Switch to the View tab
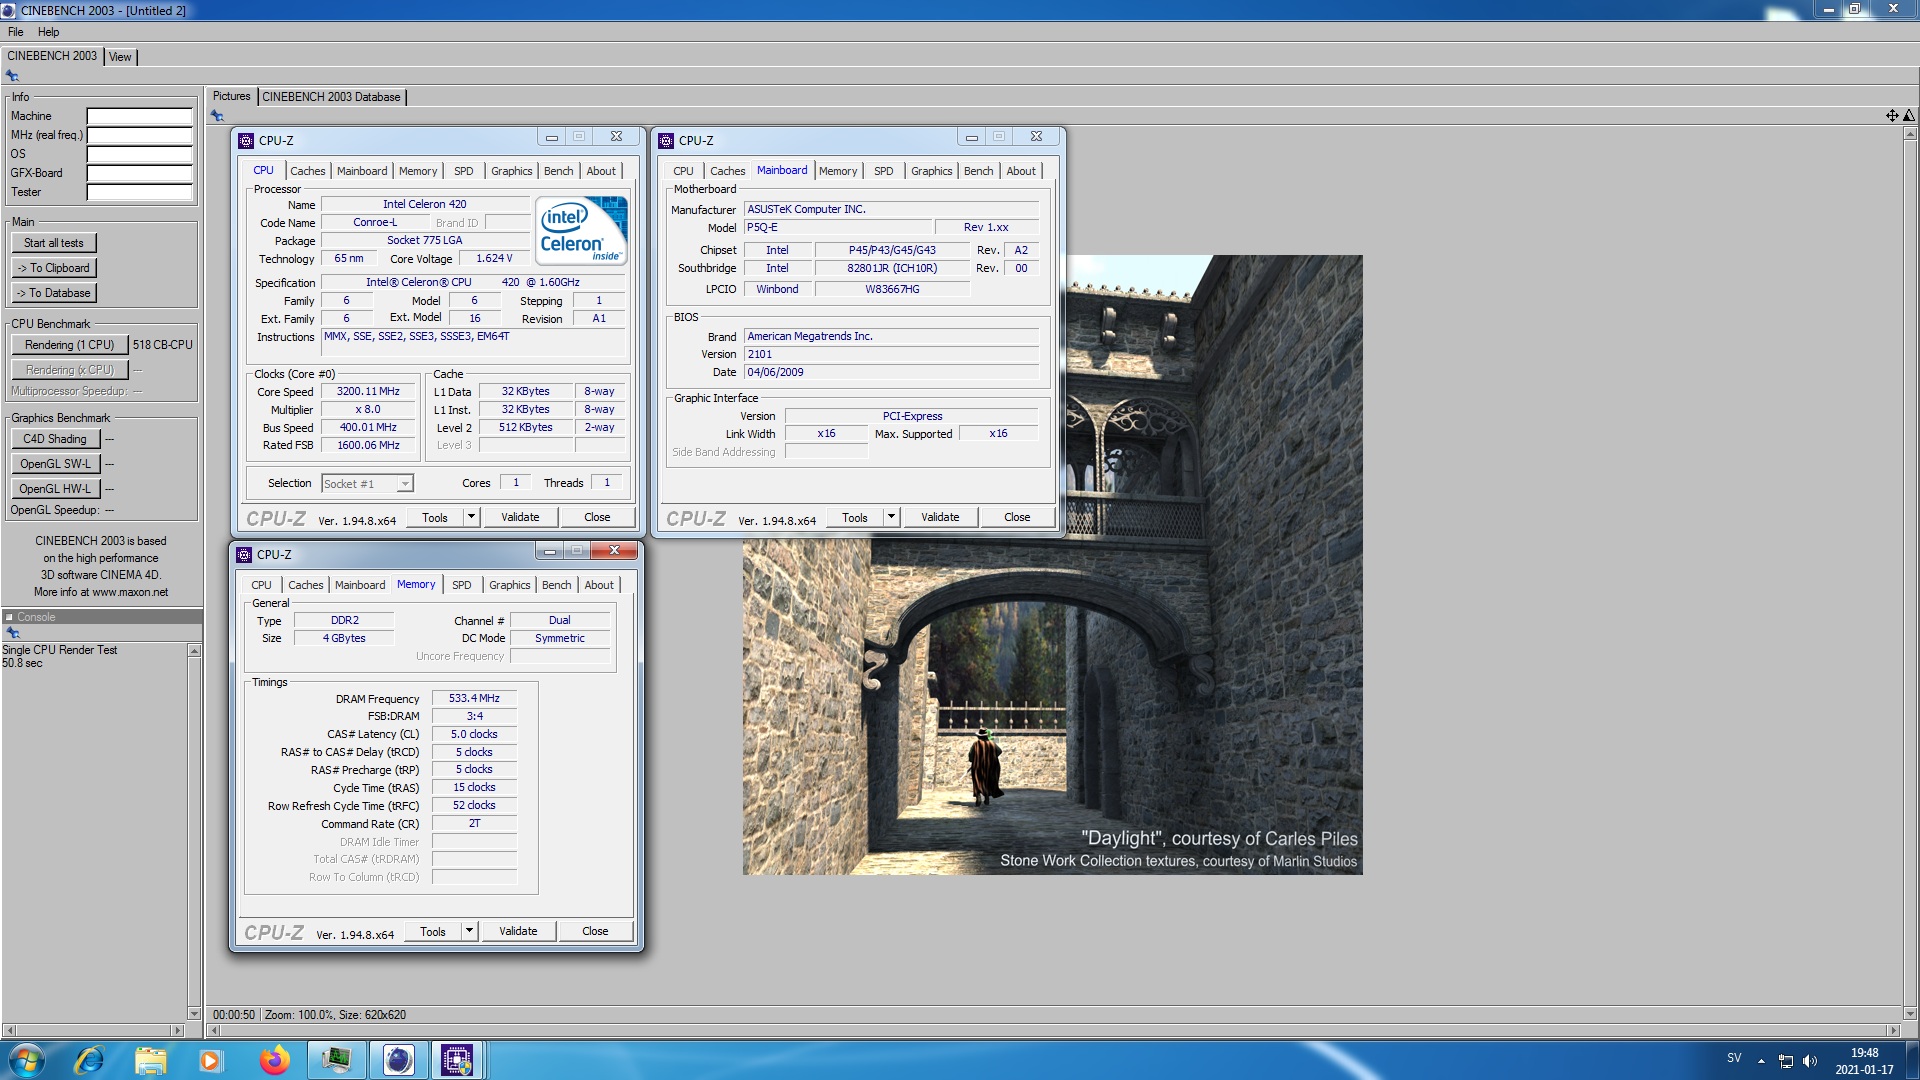Image resolution: width=1920 pixels, height=1080 pixels. tap(120, 57)
